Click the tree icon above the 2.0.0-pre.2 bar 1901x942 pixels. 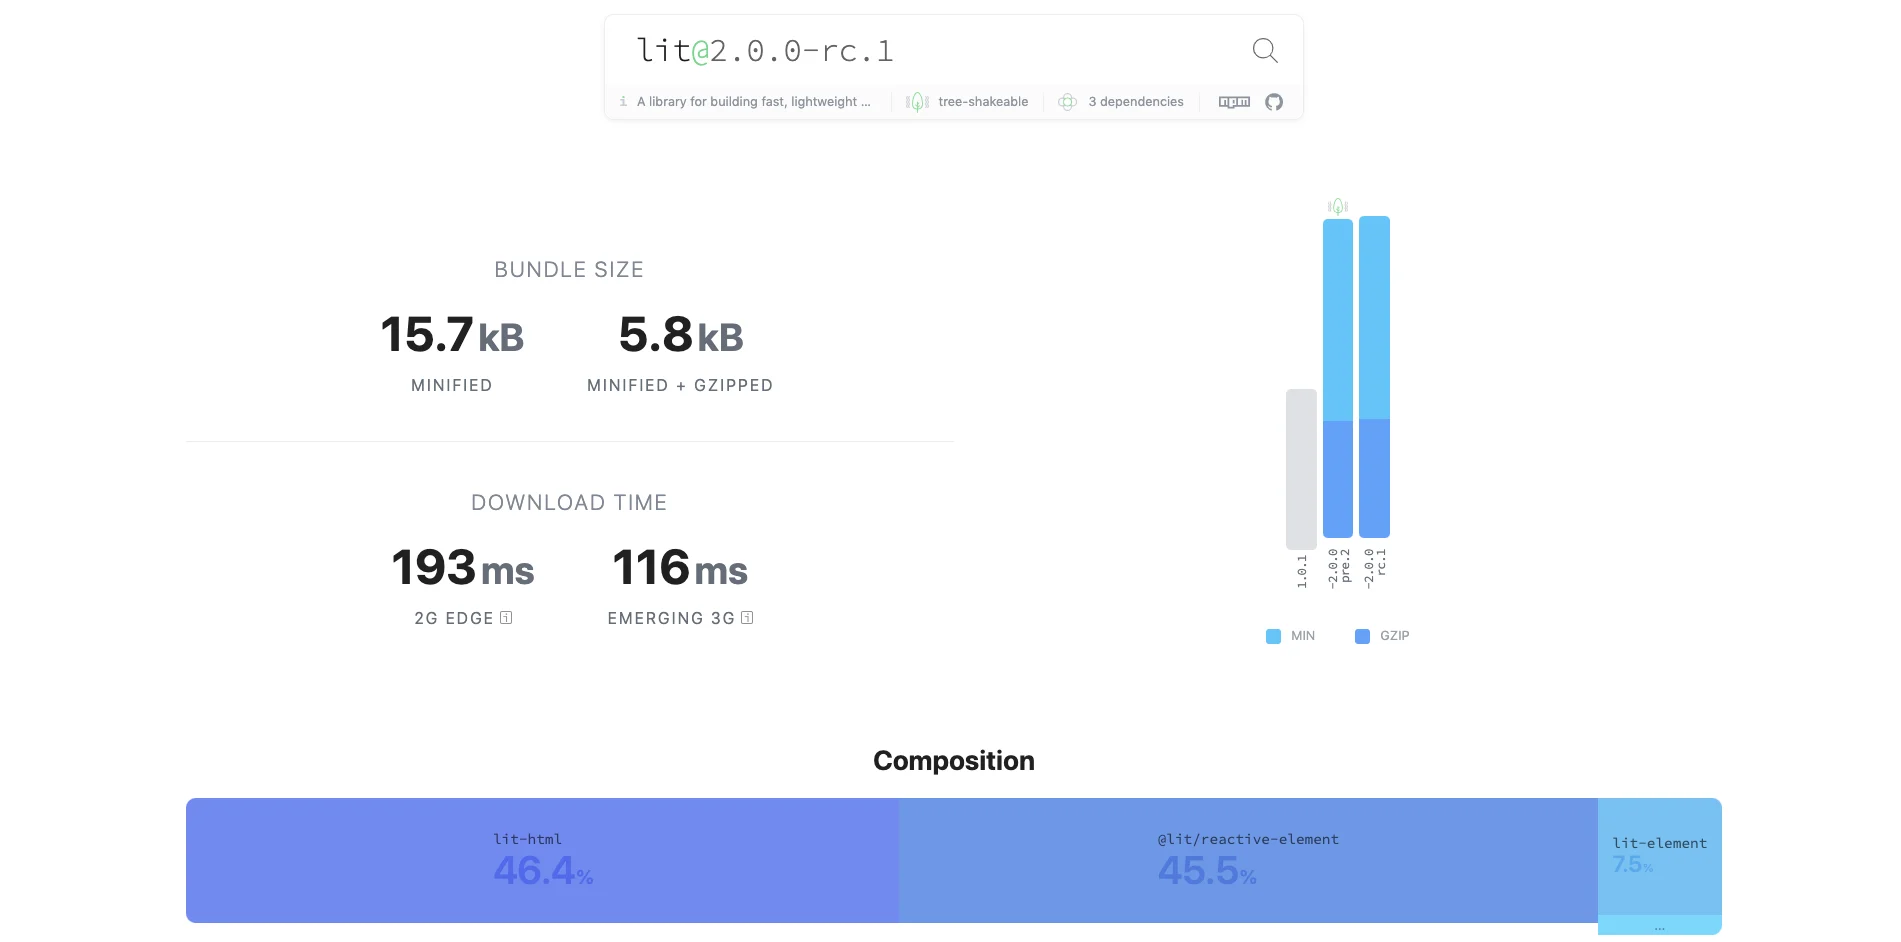coord(1339,205)
